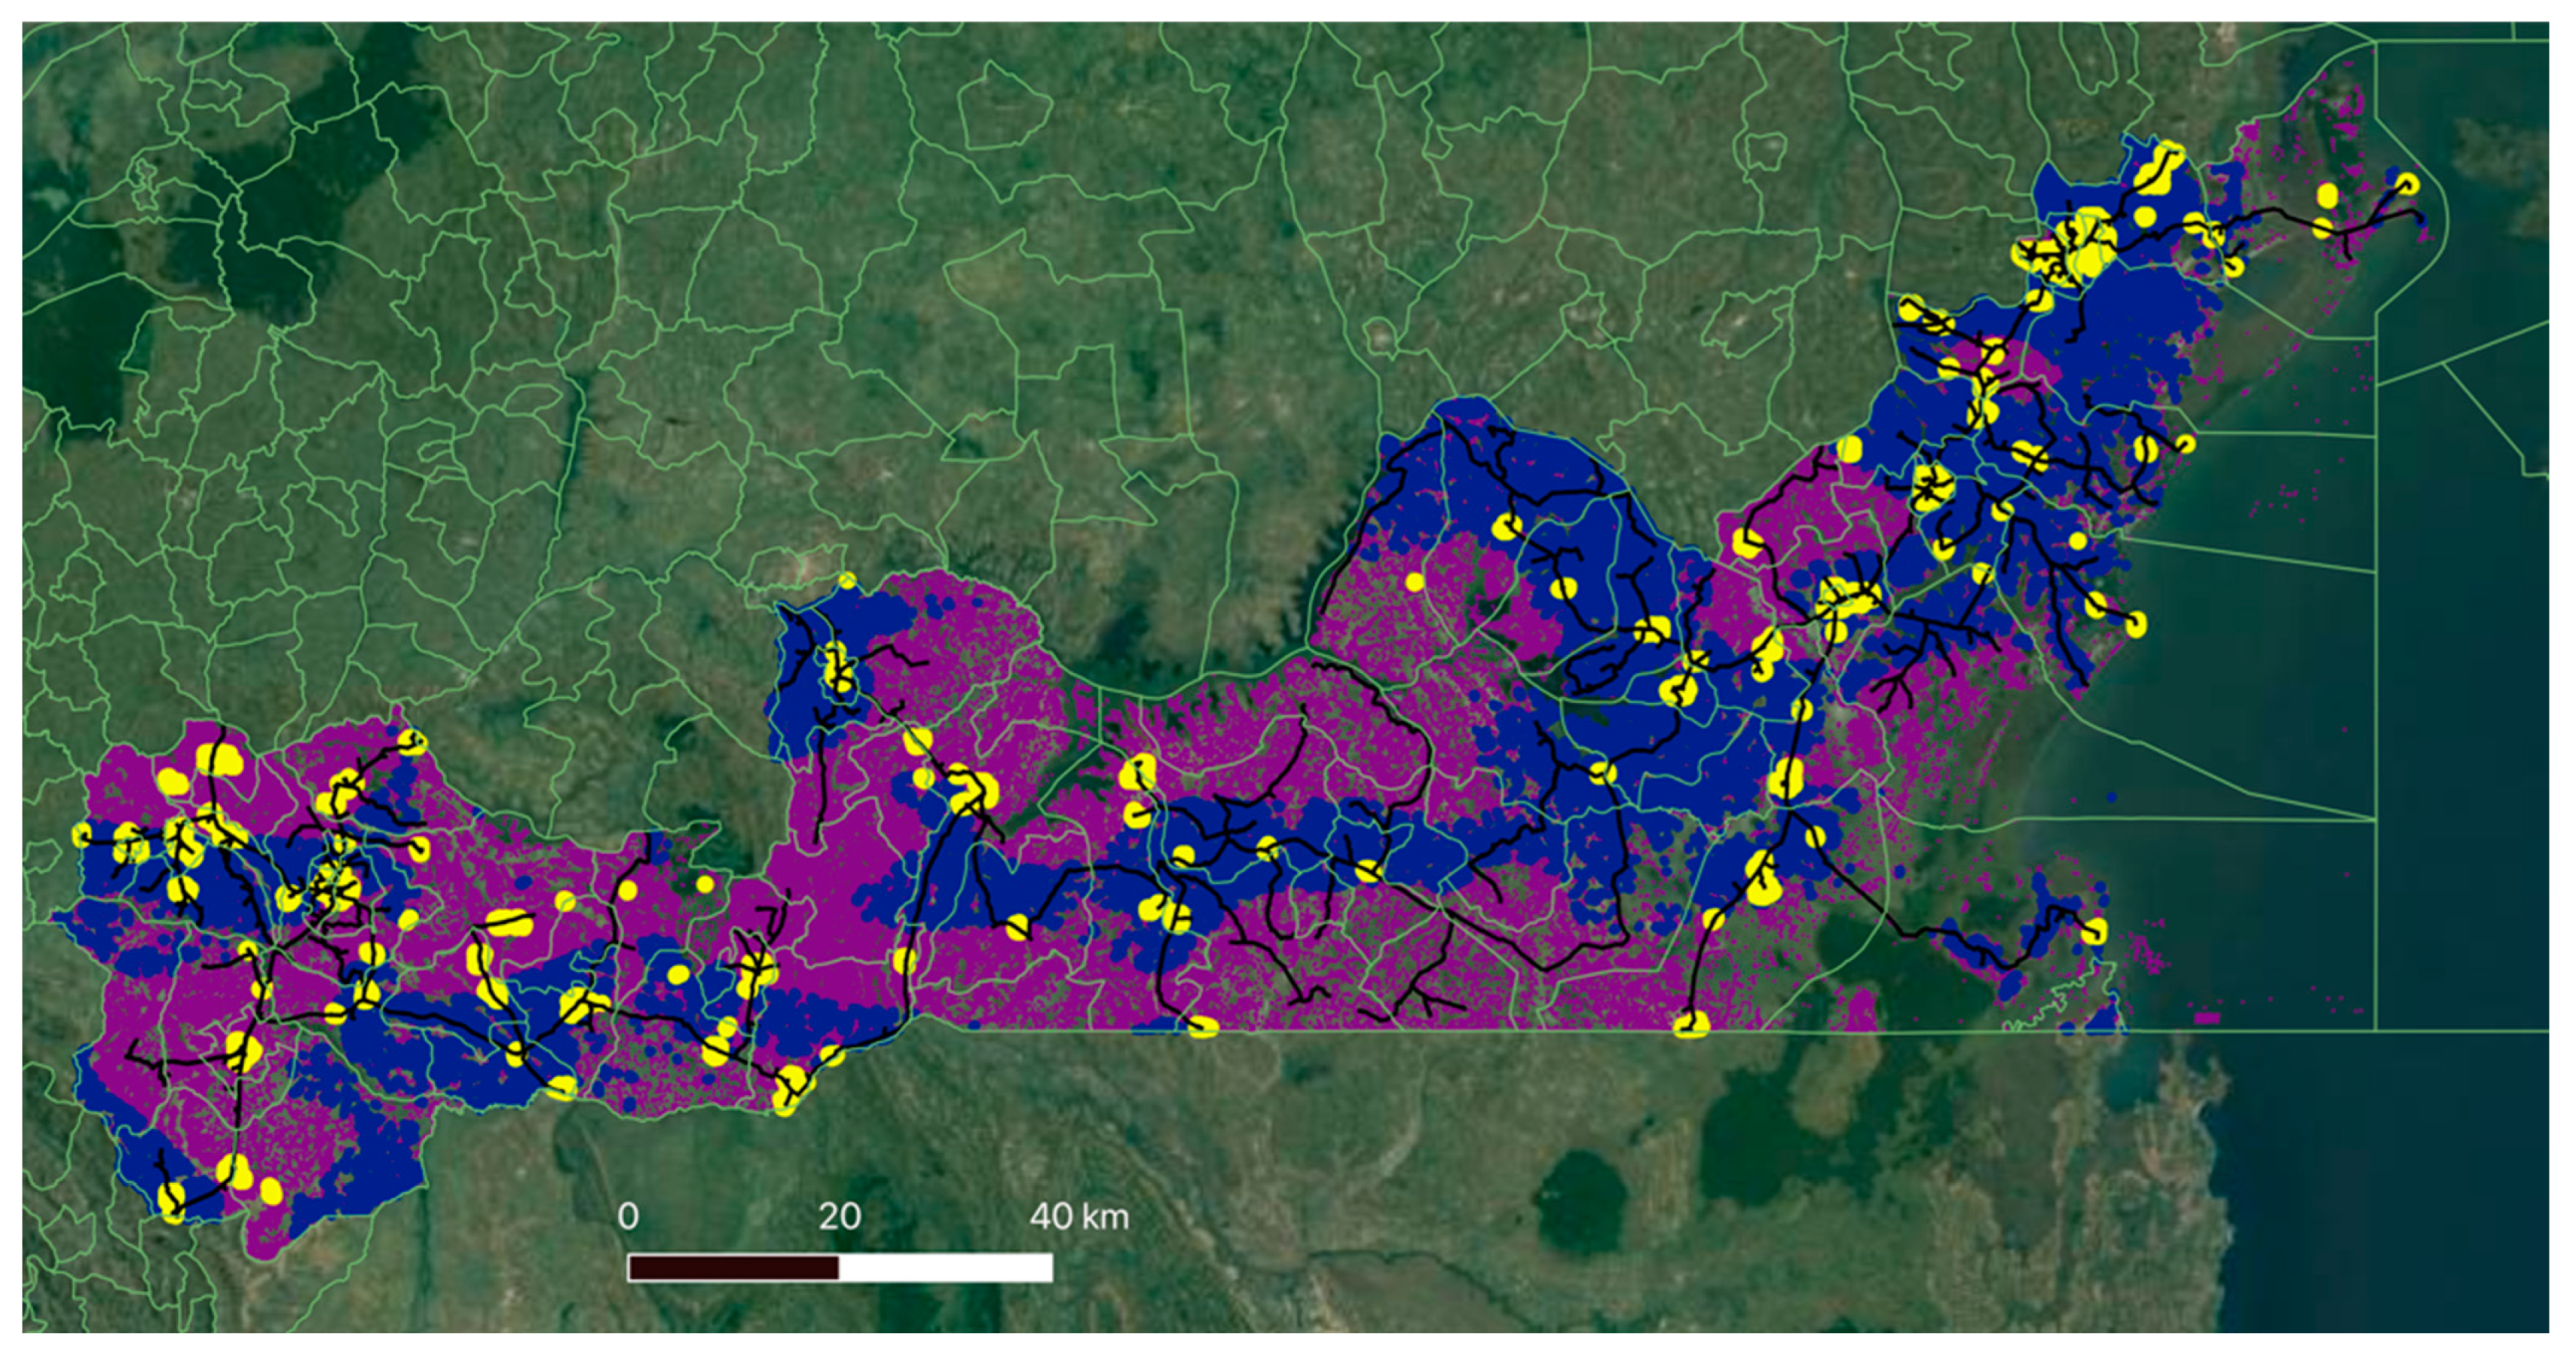
Task: Click the dark half of the scale bar
Action: pyautogui.click(x=733, y=1268)
